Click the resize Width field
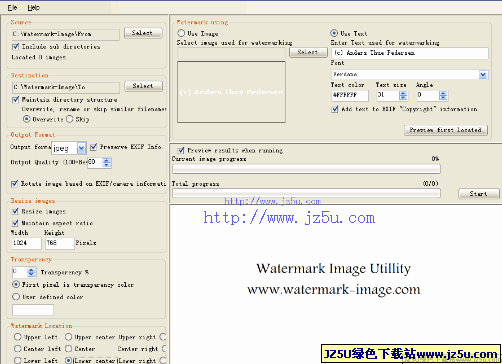Screen dimensions: 502x364 click(27, 243)
